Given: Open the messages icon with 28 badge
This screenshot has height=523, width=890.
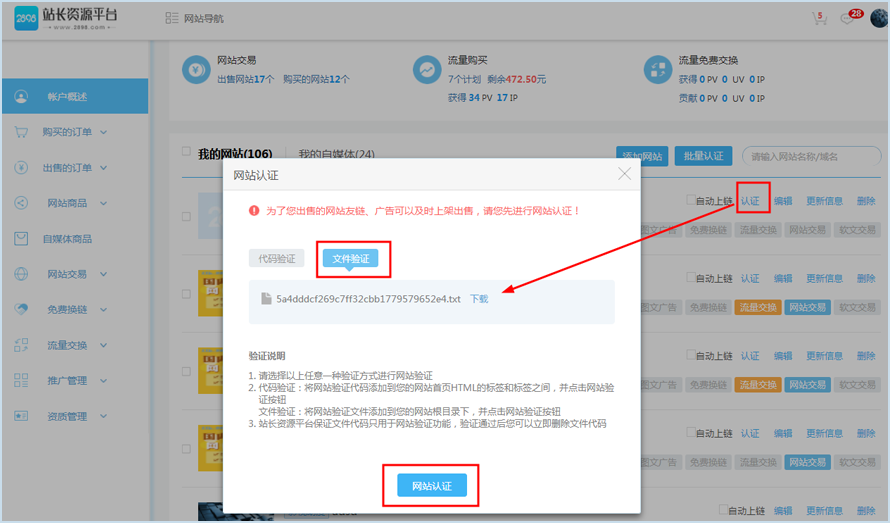Looking at the screenshot, I should point(848,20).
